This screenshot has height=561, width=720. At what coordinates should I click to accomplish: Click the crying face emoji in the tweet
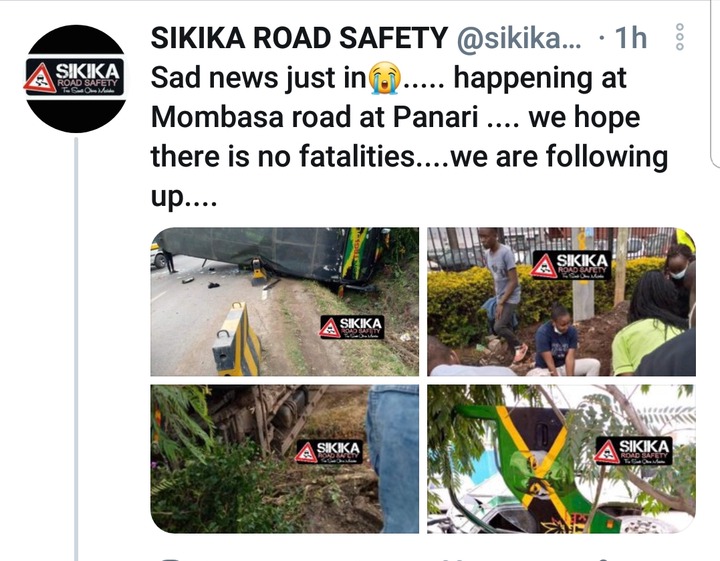(384, 78)
